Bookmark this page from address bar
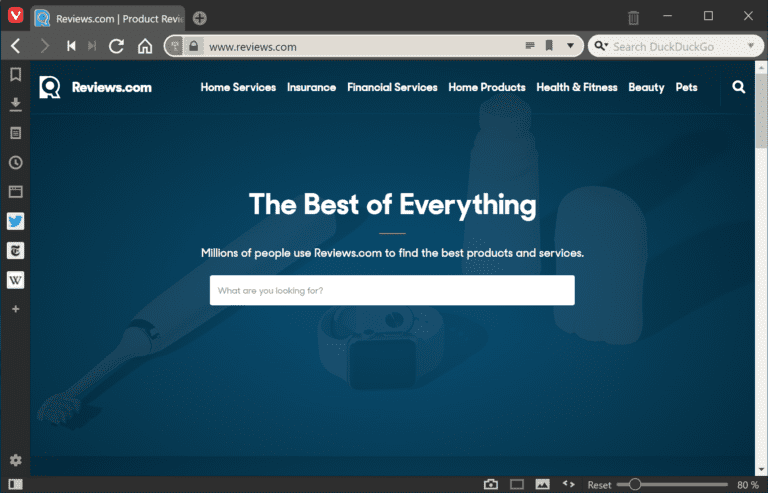This screenshot has width=768, height=493. [549, 46]
